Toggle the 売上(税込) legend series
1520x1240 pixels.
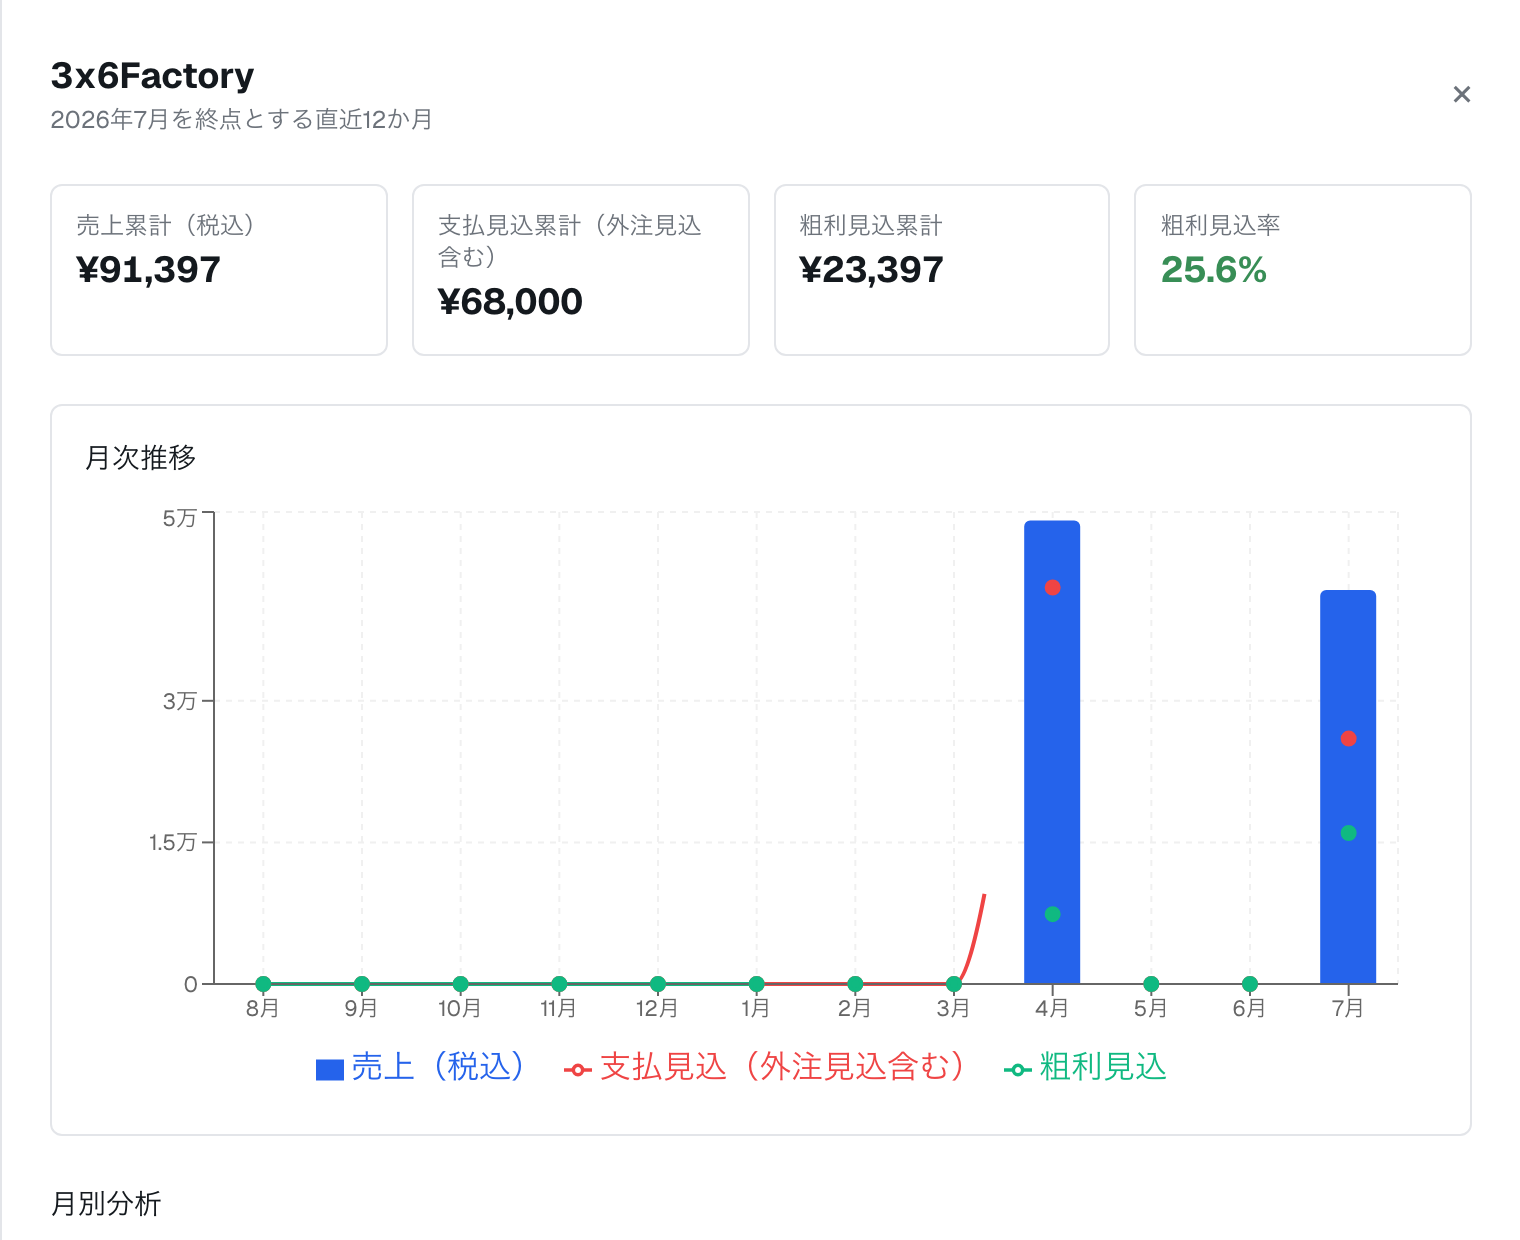pos(421,1067)
